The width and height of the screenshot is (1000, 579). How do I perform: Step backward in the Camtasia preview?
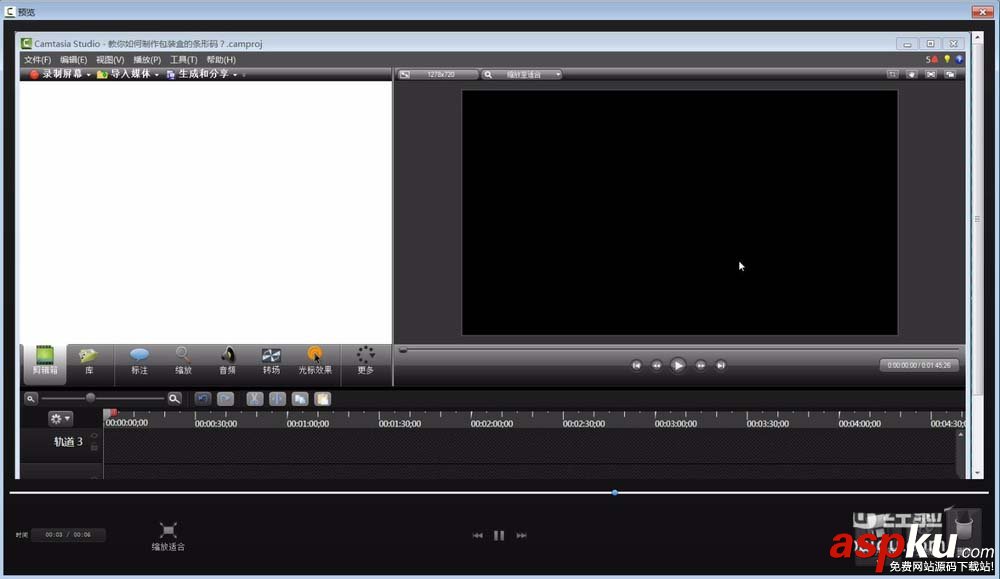click(656, 365)
